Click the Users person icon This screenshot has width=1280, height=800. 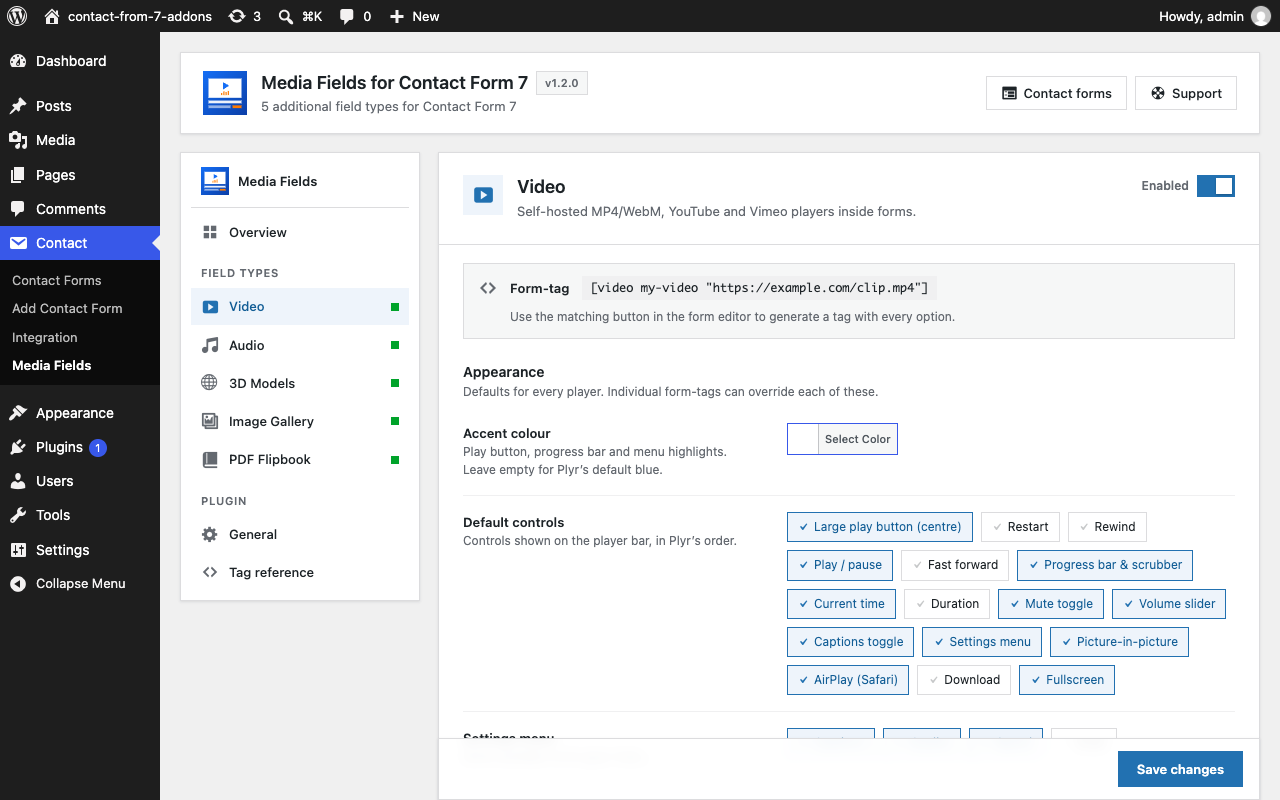pyautogui.click(x=18, y=481)
